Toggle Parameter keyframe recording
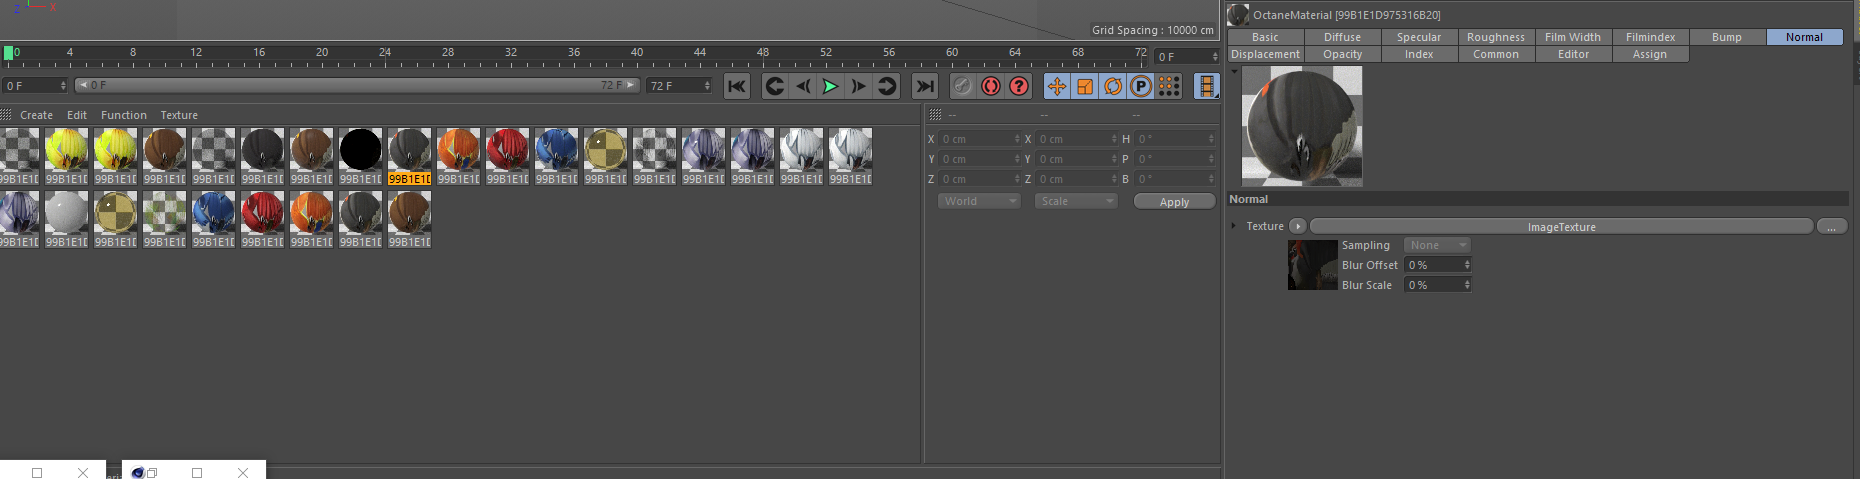 pyautogui.click(x=1141, y=86)
